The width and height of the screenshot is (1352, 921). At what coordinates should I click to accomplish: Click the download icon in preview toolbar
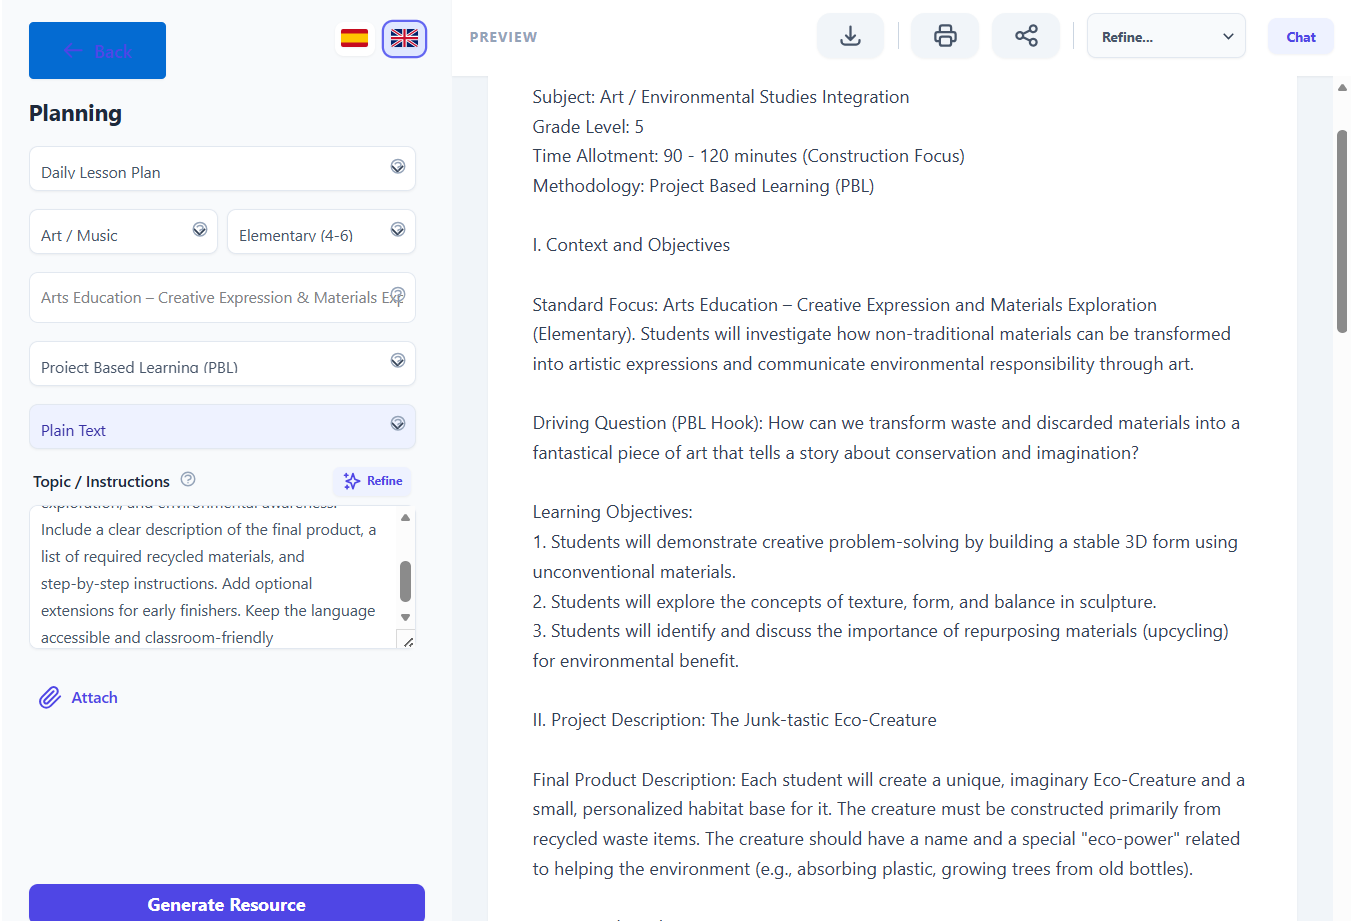click(850, 37)
